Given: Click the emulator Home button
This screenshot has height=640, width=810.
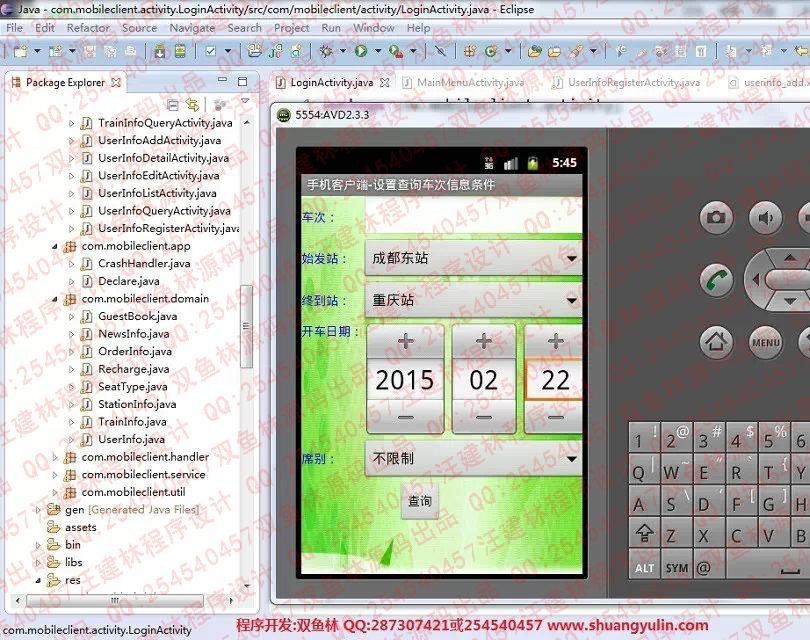Looking at the screenshot, I should 716,342.
